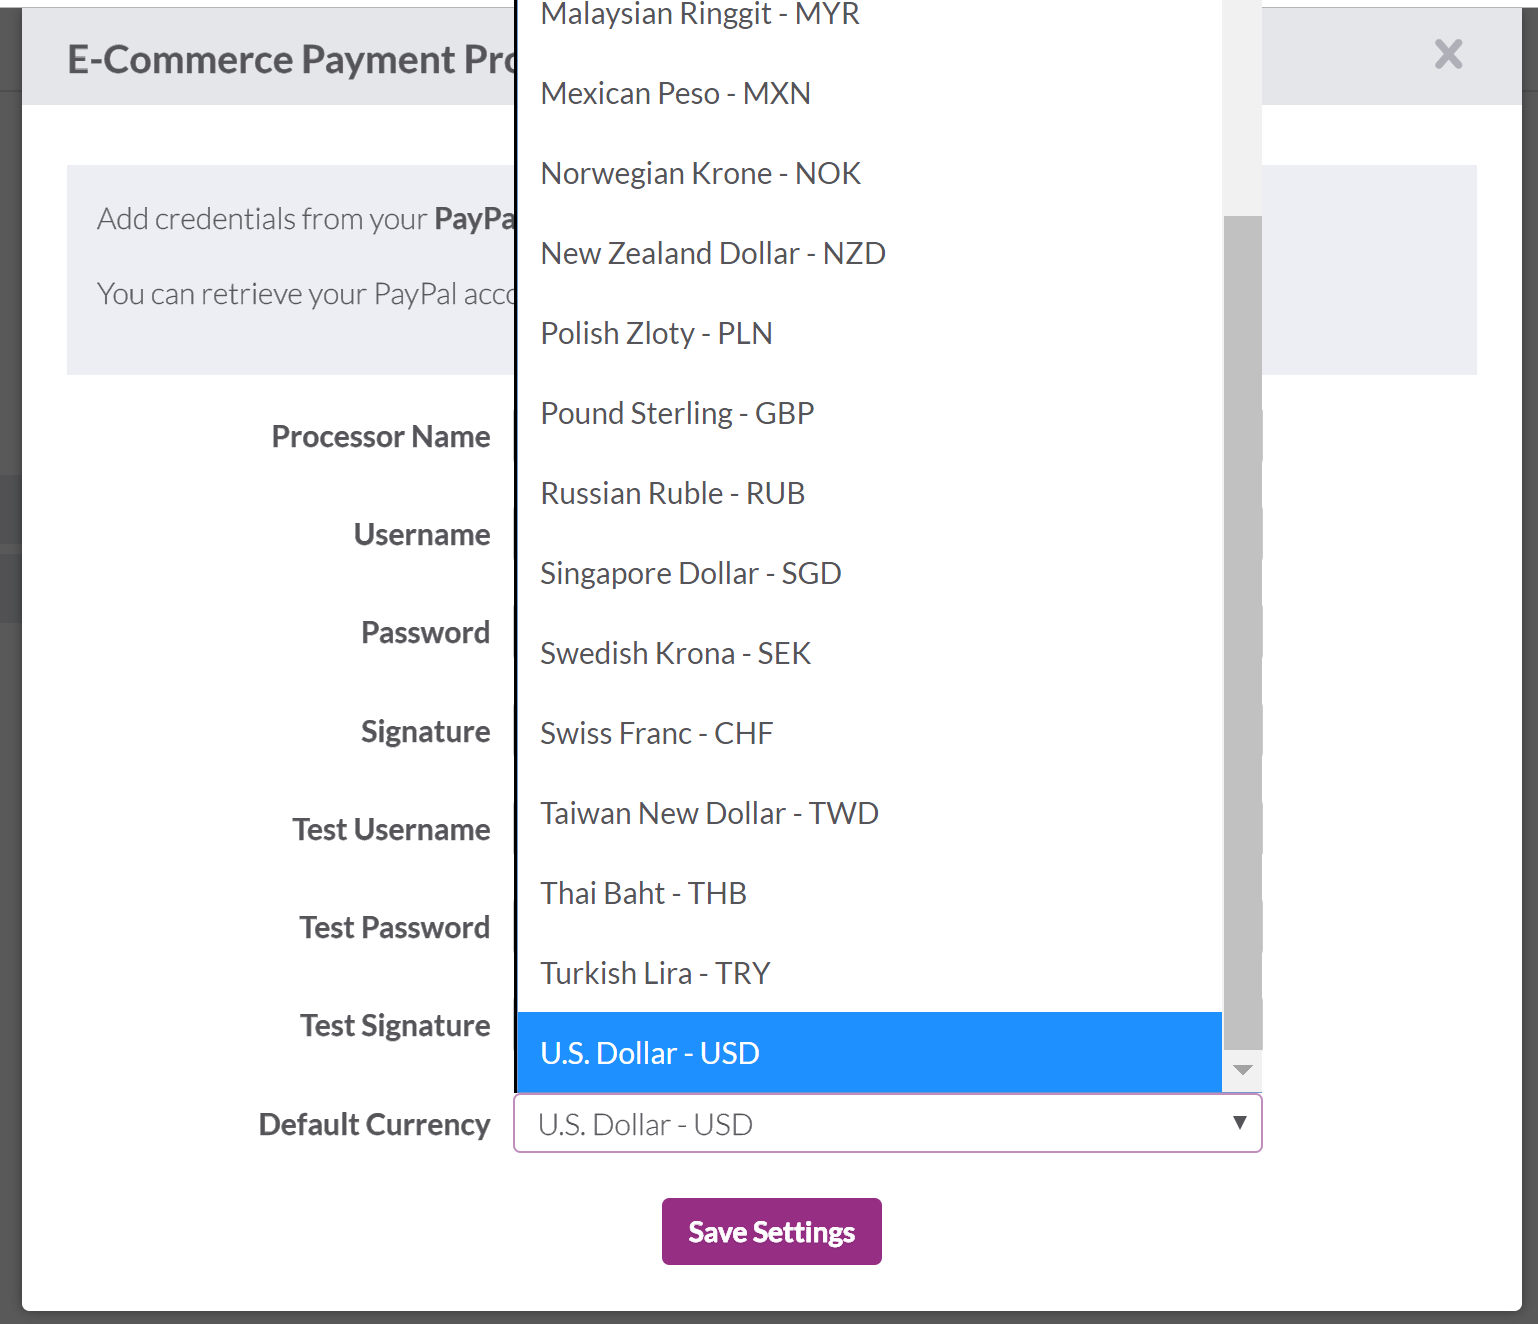Choose Norwegian Krone - NOK currency

(x=869, y=173)
